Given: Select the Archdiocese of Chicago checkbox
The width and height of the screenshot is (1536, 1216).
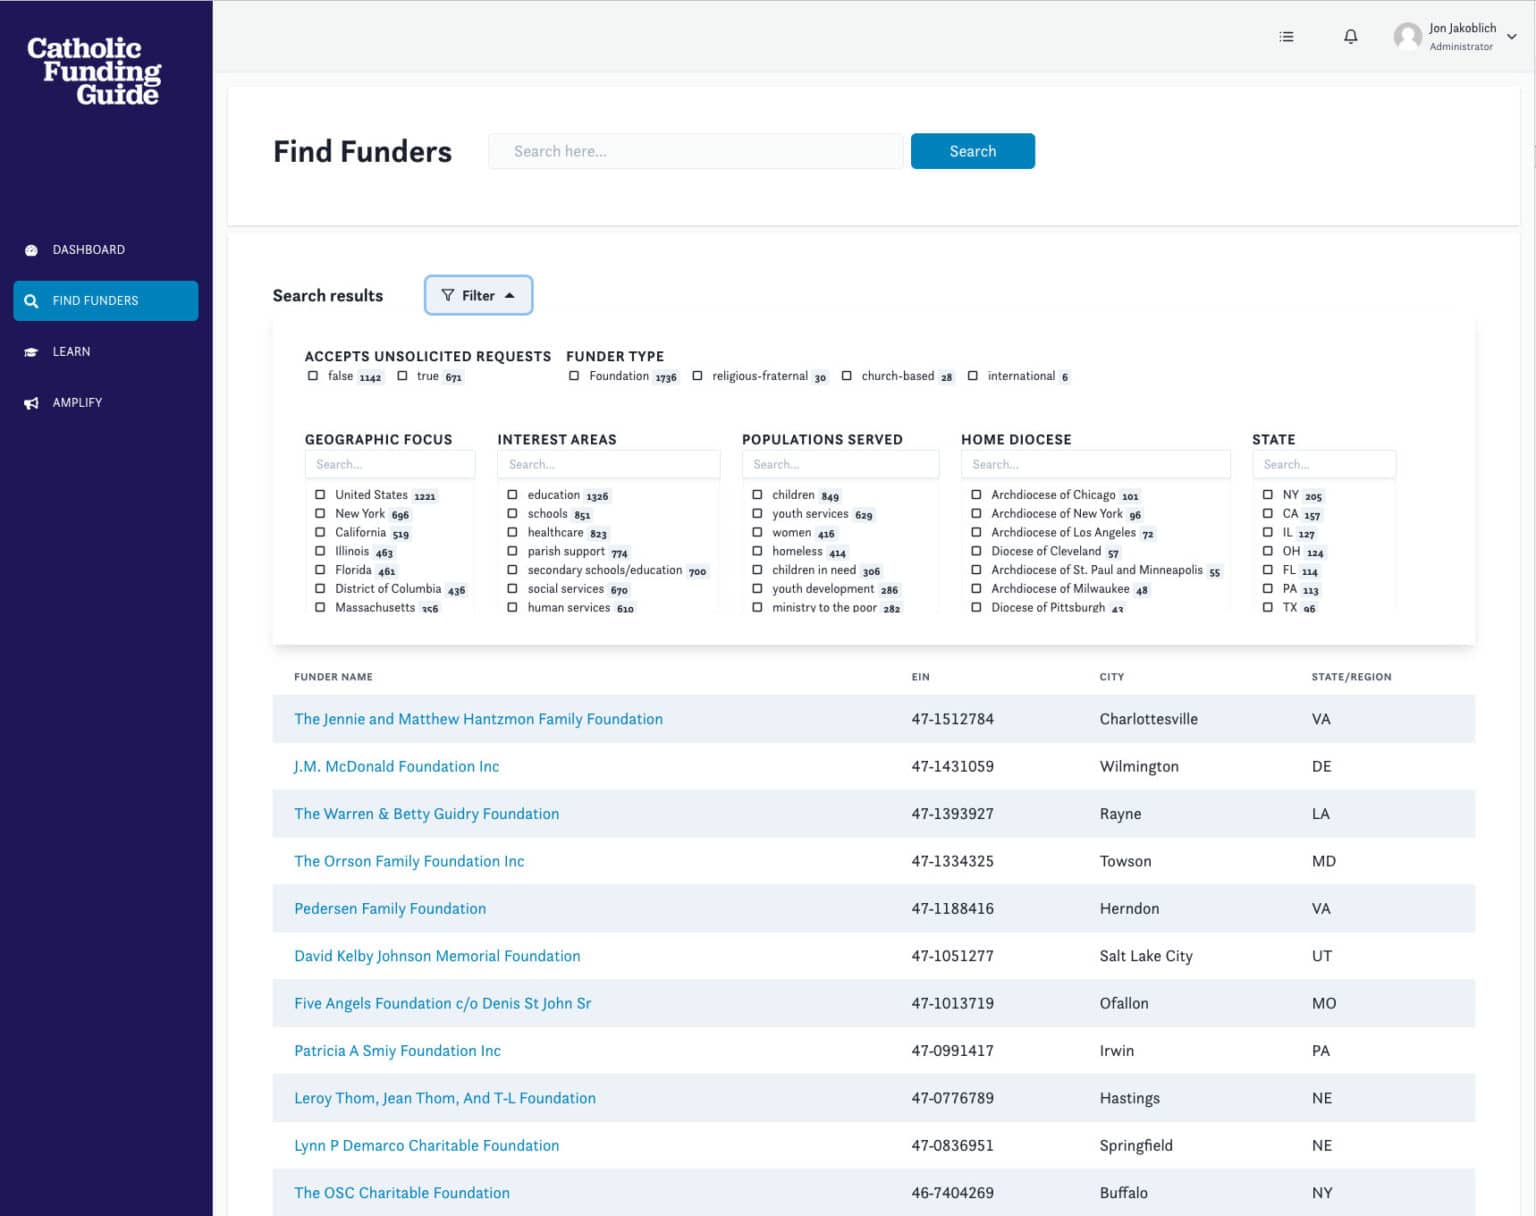Looking at the screenshot, I should [976, 495].
